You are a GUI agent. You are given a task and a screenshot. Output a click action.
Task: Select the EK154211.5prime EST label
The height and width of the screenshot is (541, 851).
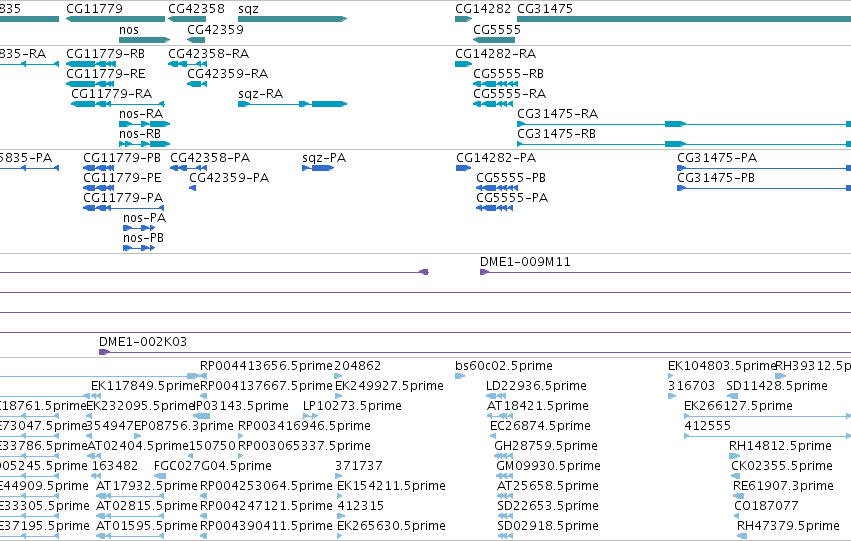[391, 486]
